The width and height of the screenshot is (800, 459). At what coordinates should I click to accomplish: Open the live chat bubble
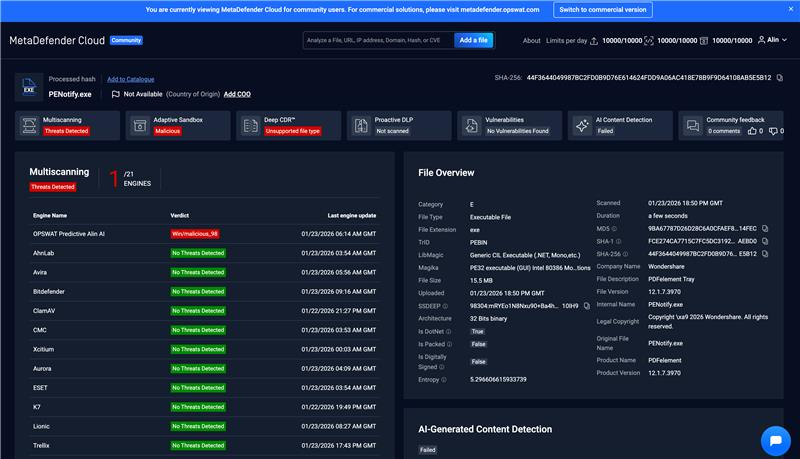pyautogui.click(x=775, y=440)
